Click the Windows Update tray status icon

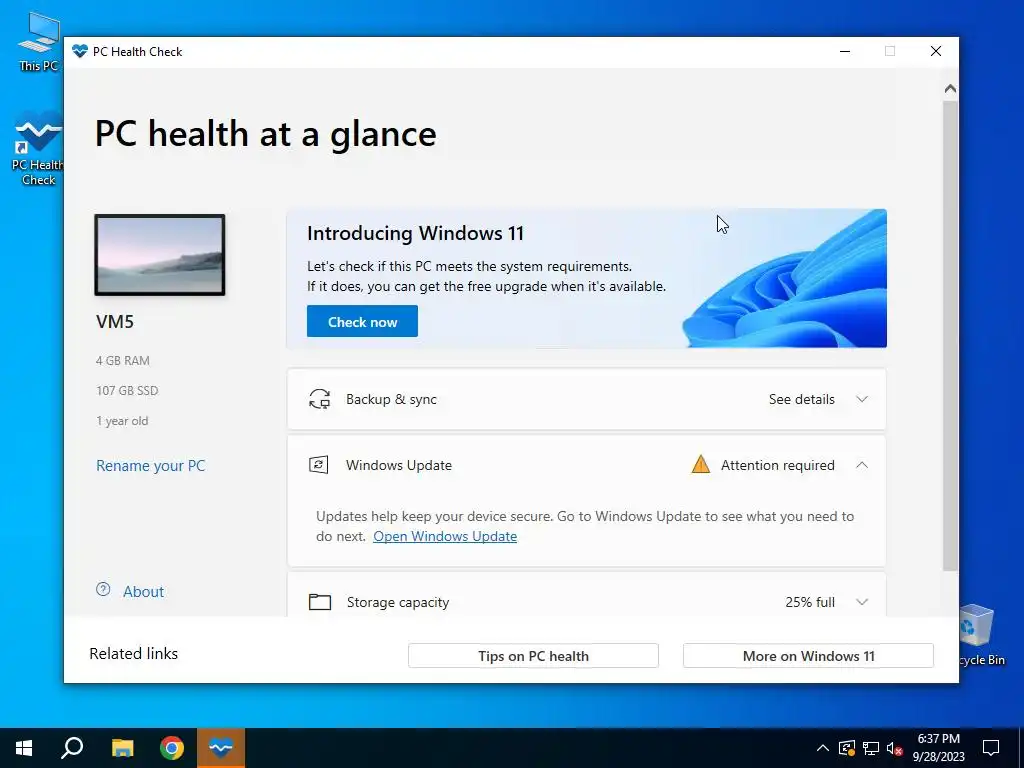pyautogui.click(x=846, y=748)
